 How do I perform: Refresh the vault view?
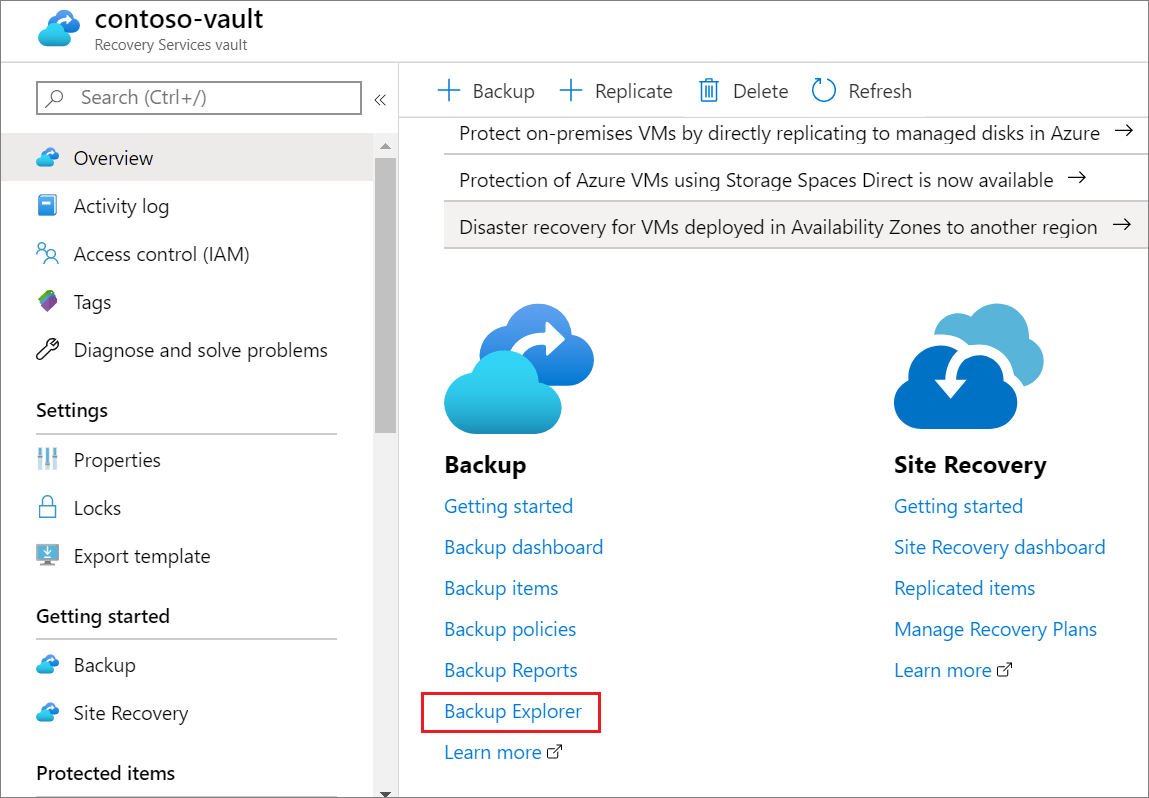(861, 90)
